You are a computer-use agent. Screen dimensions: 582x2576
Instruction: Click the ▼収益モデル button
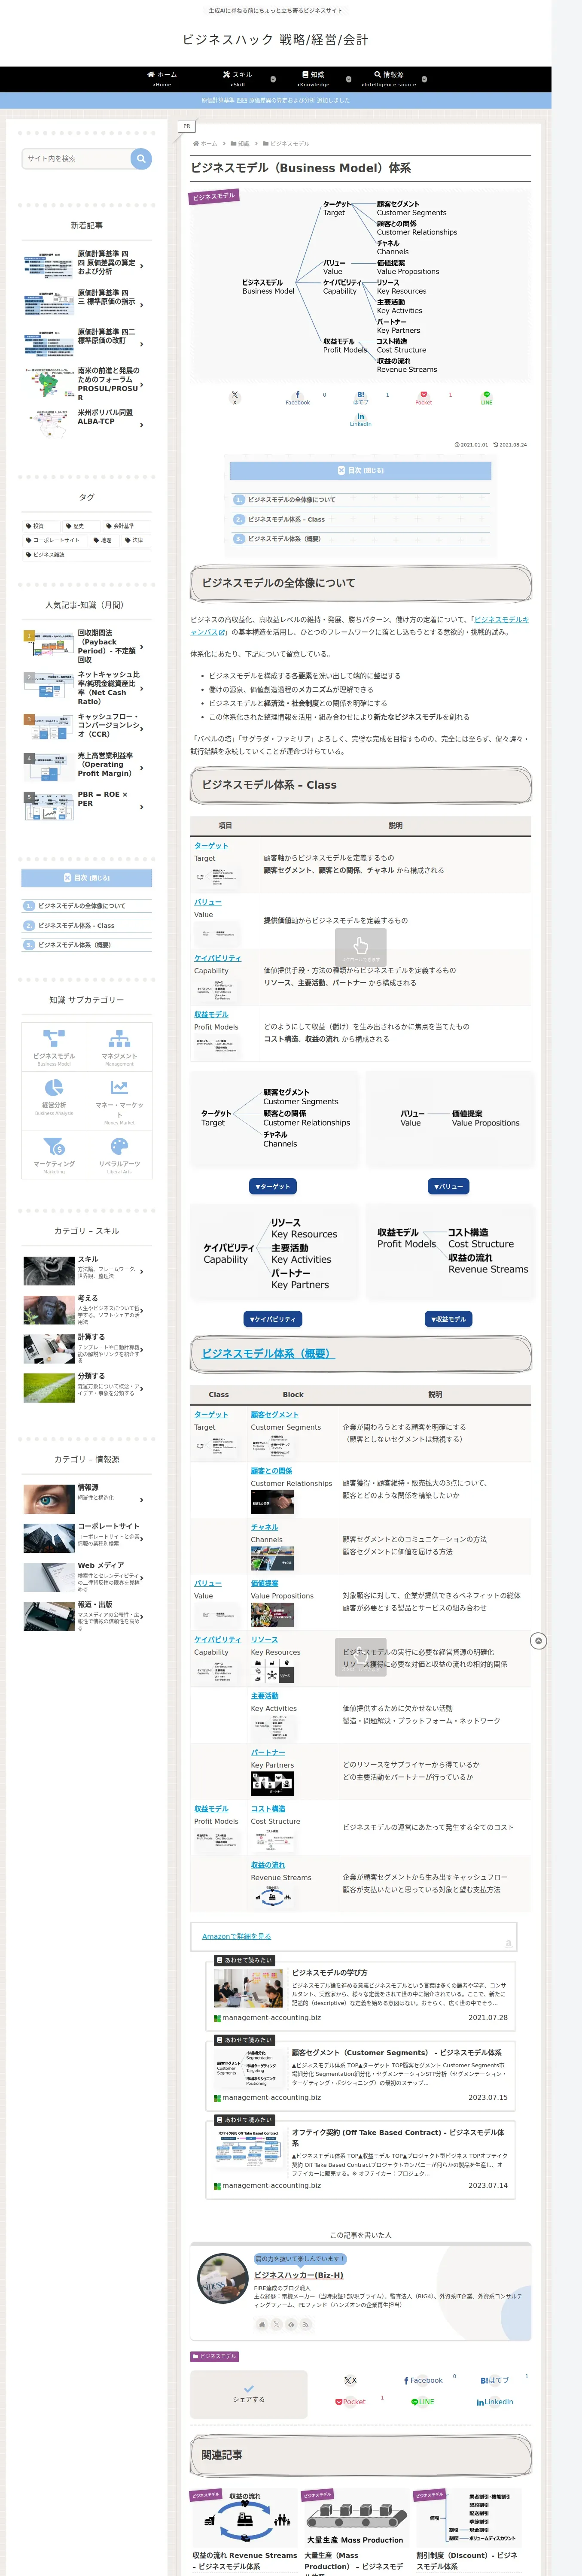tap(449, 1319)
